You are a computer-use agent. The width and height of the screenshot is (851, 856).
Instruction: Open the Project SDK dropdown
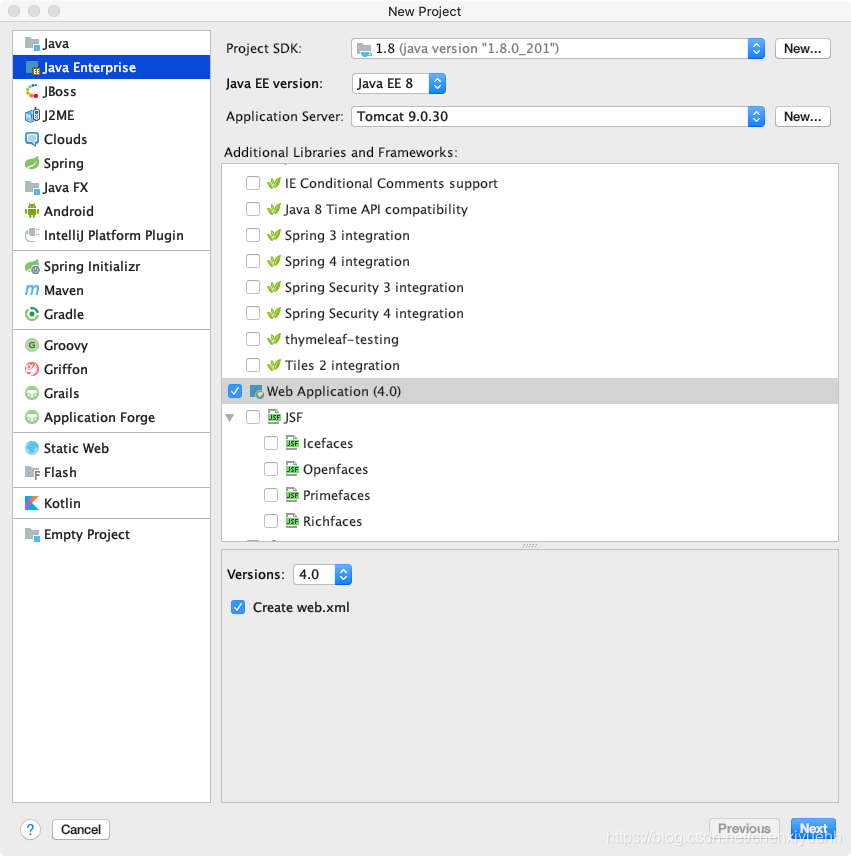[558, 49]
